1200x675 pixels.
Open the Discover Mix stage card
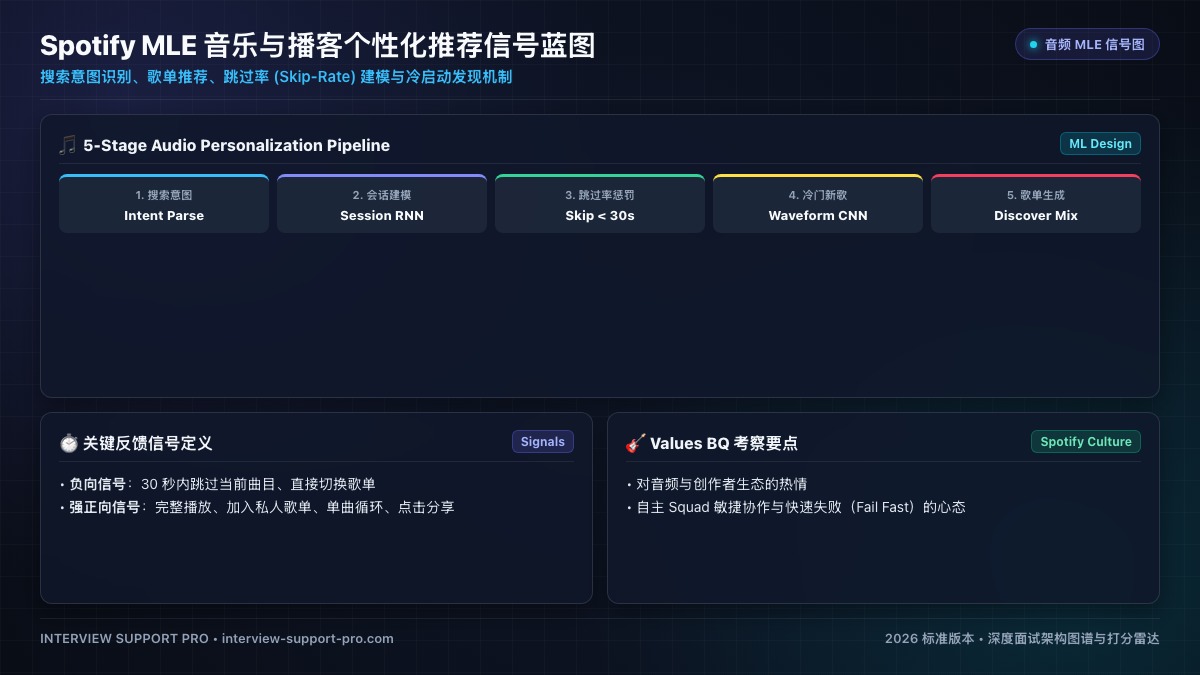point(1036,204)
